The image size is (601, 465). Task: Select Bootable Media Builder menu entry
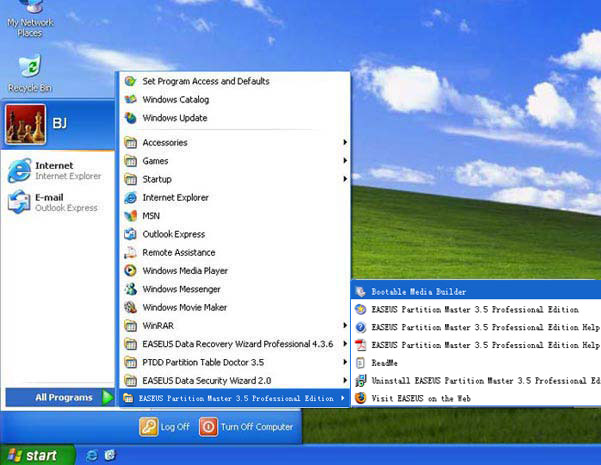pos(476,292)
